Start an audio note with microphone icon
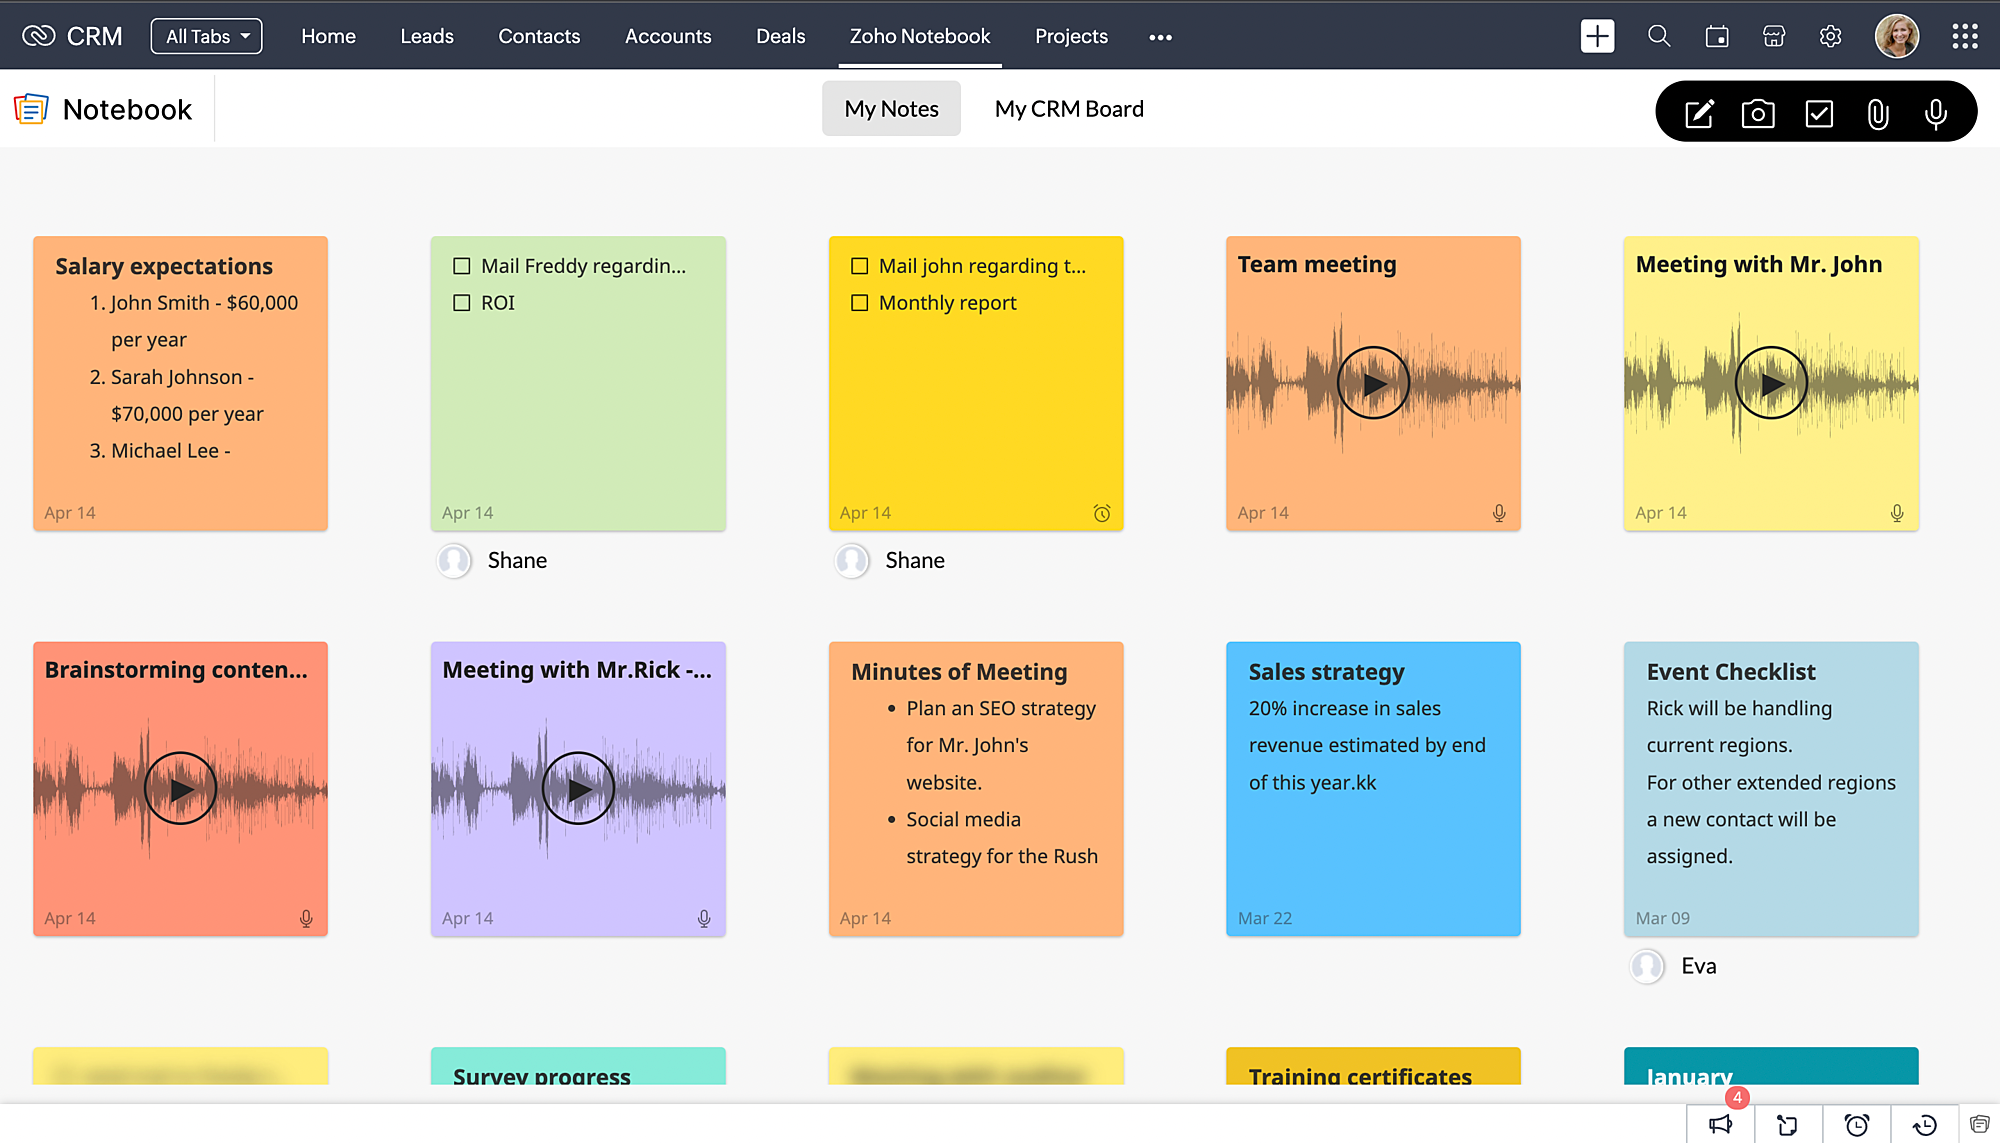This screenshot has width=2000, height=1143. tap(1935, 113)
